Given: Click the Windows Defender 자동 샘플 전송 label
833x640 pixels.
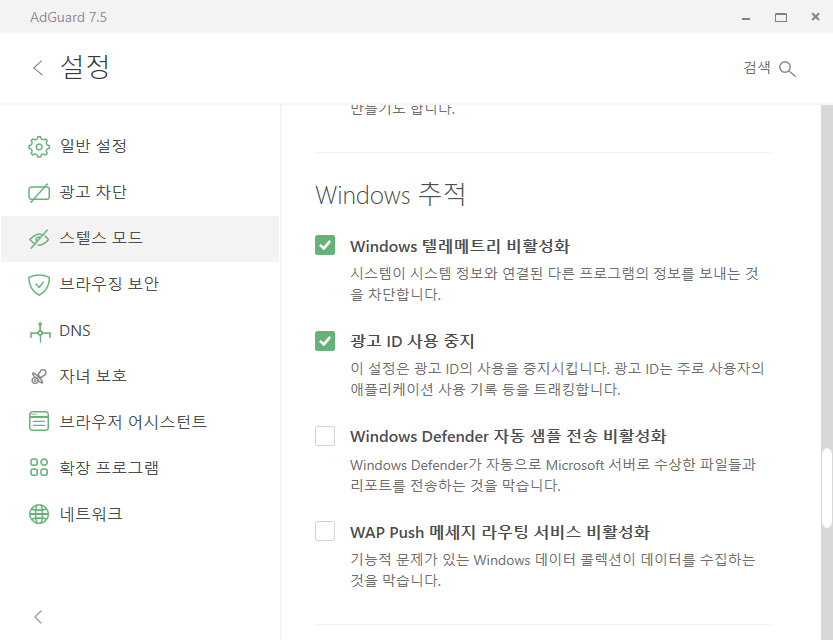Looking at the screenshot, I should coord(508,436).
